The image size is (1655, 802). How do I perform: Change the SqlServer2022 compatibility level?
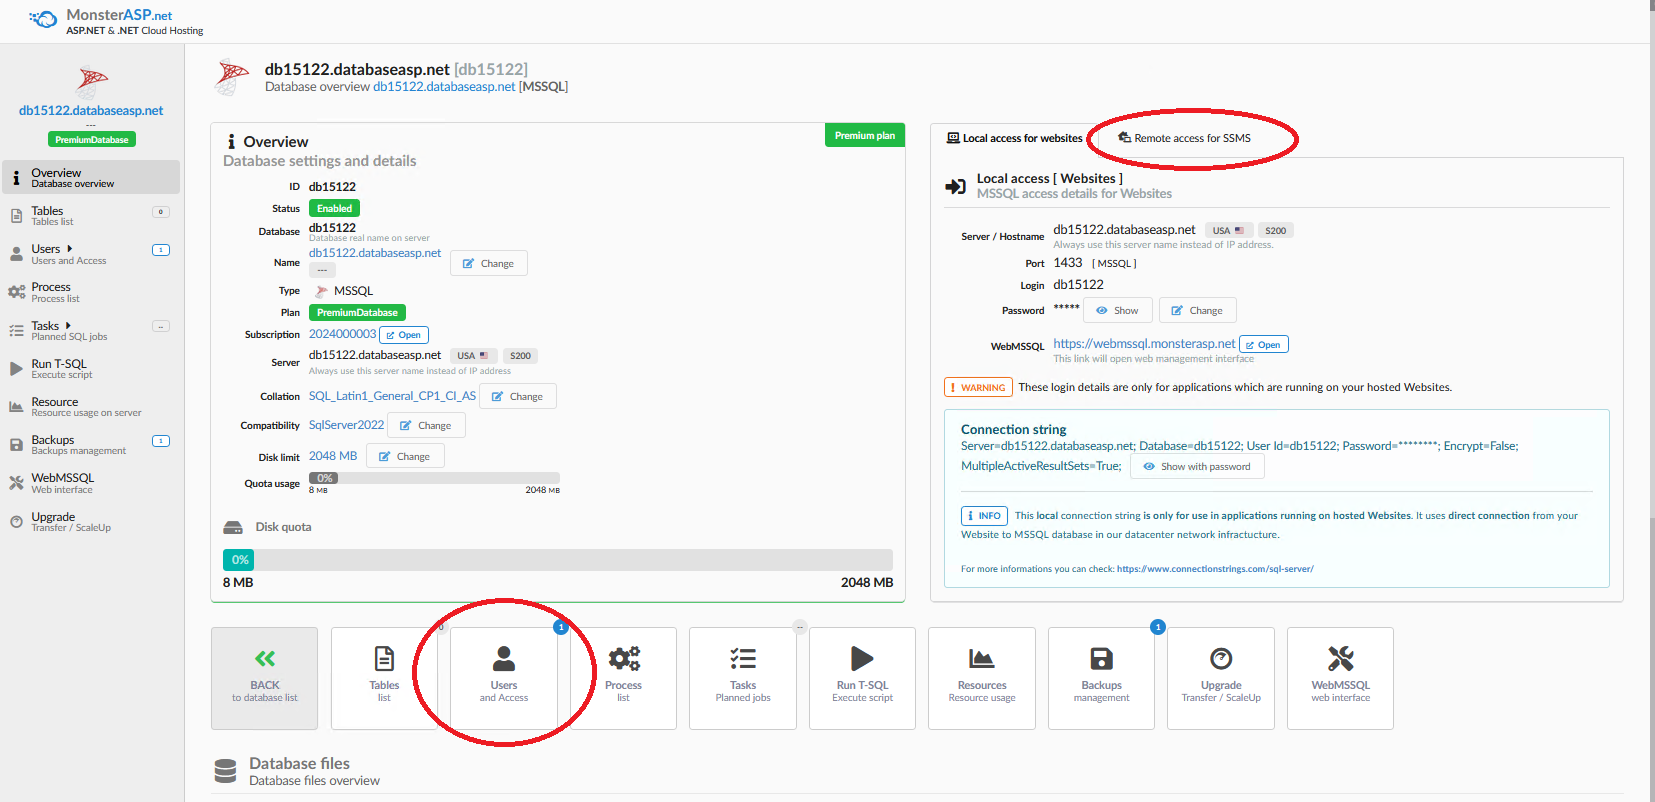coord(426,426)
